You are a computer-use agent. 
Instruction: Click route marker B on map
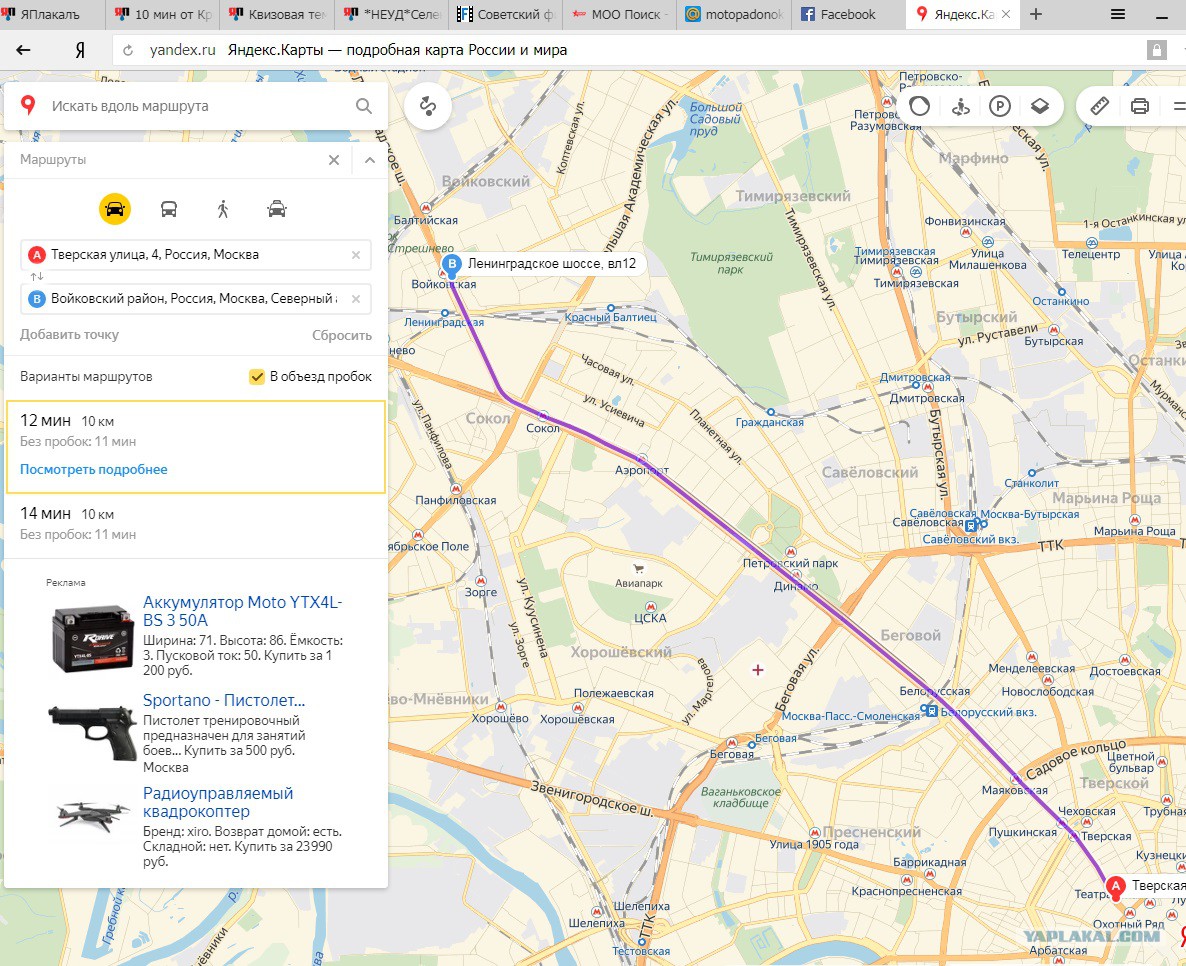click(x=452, y=264)
